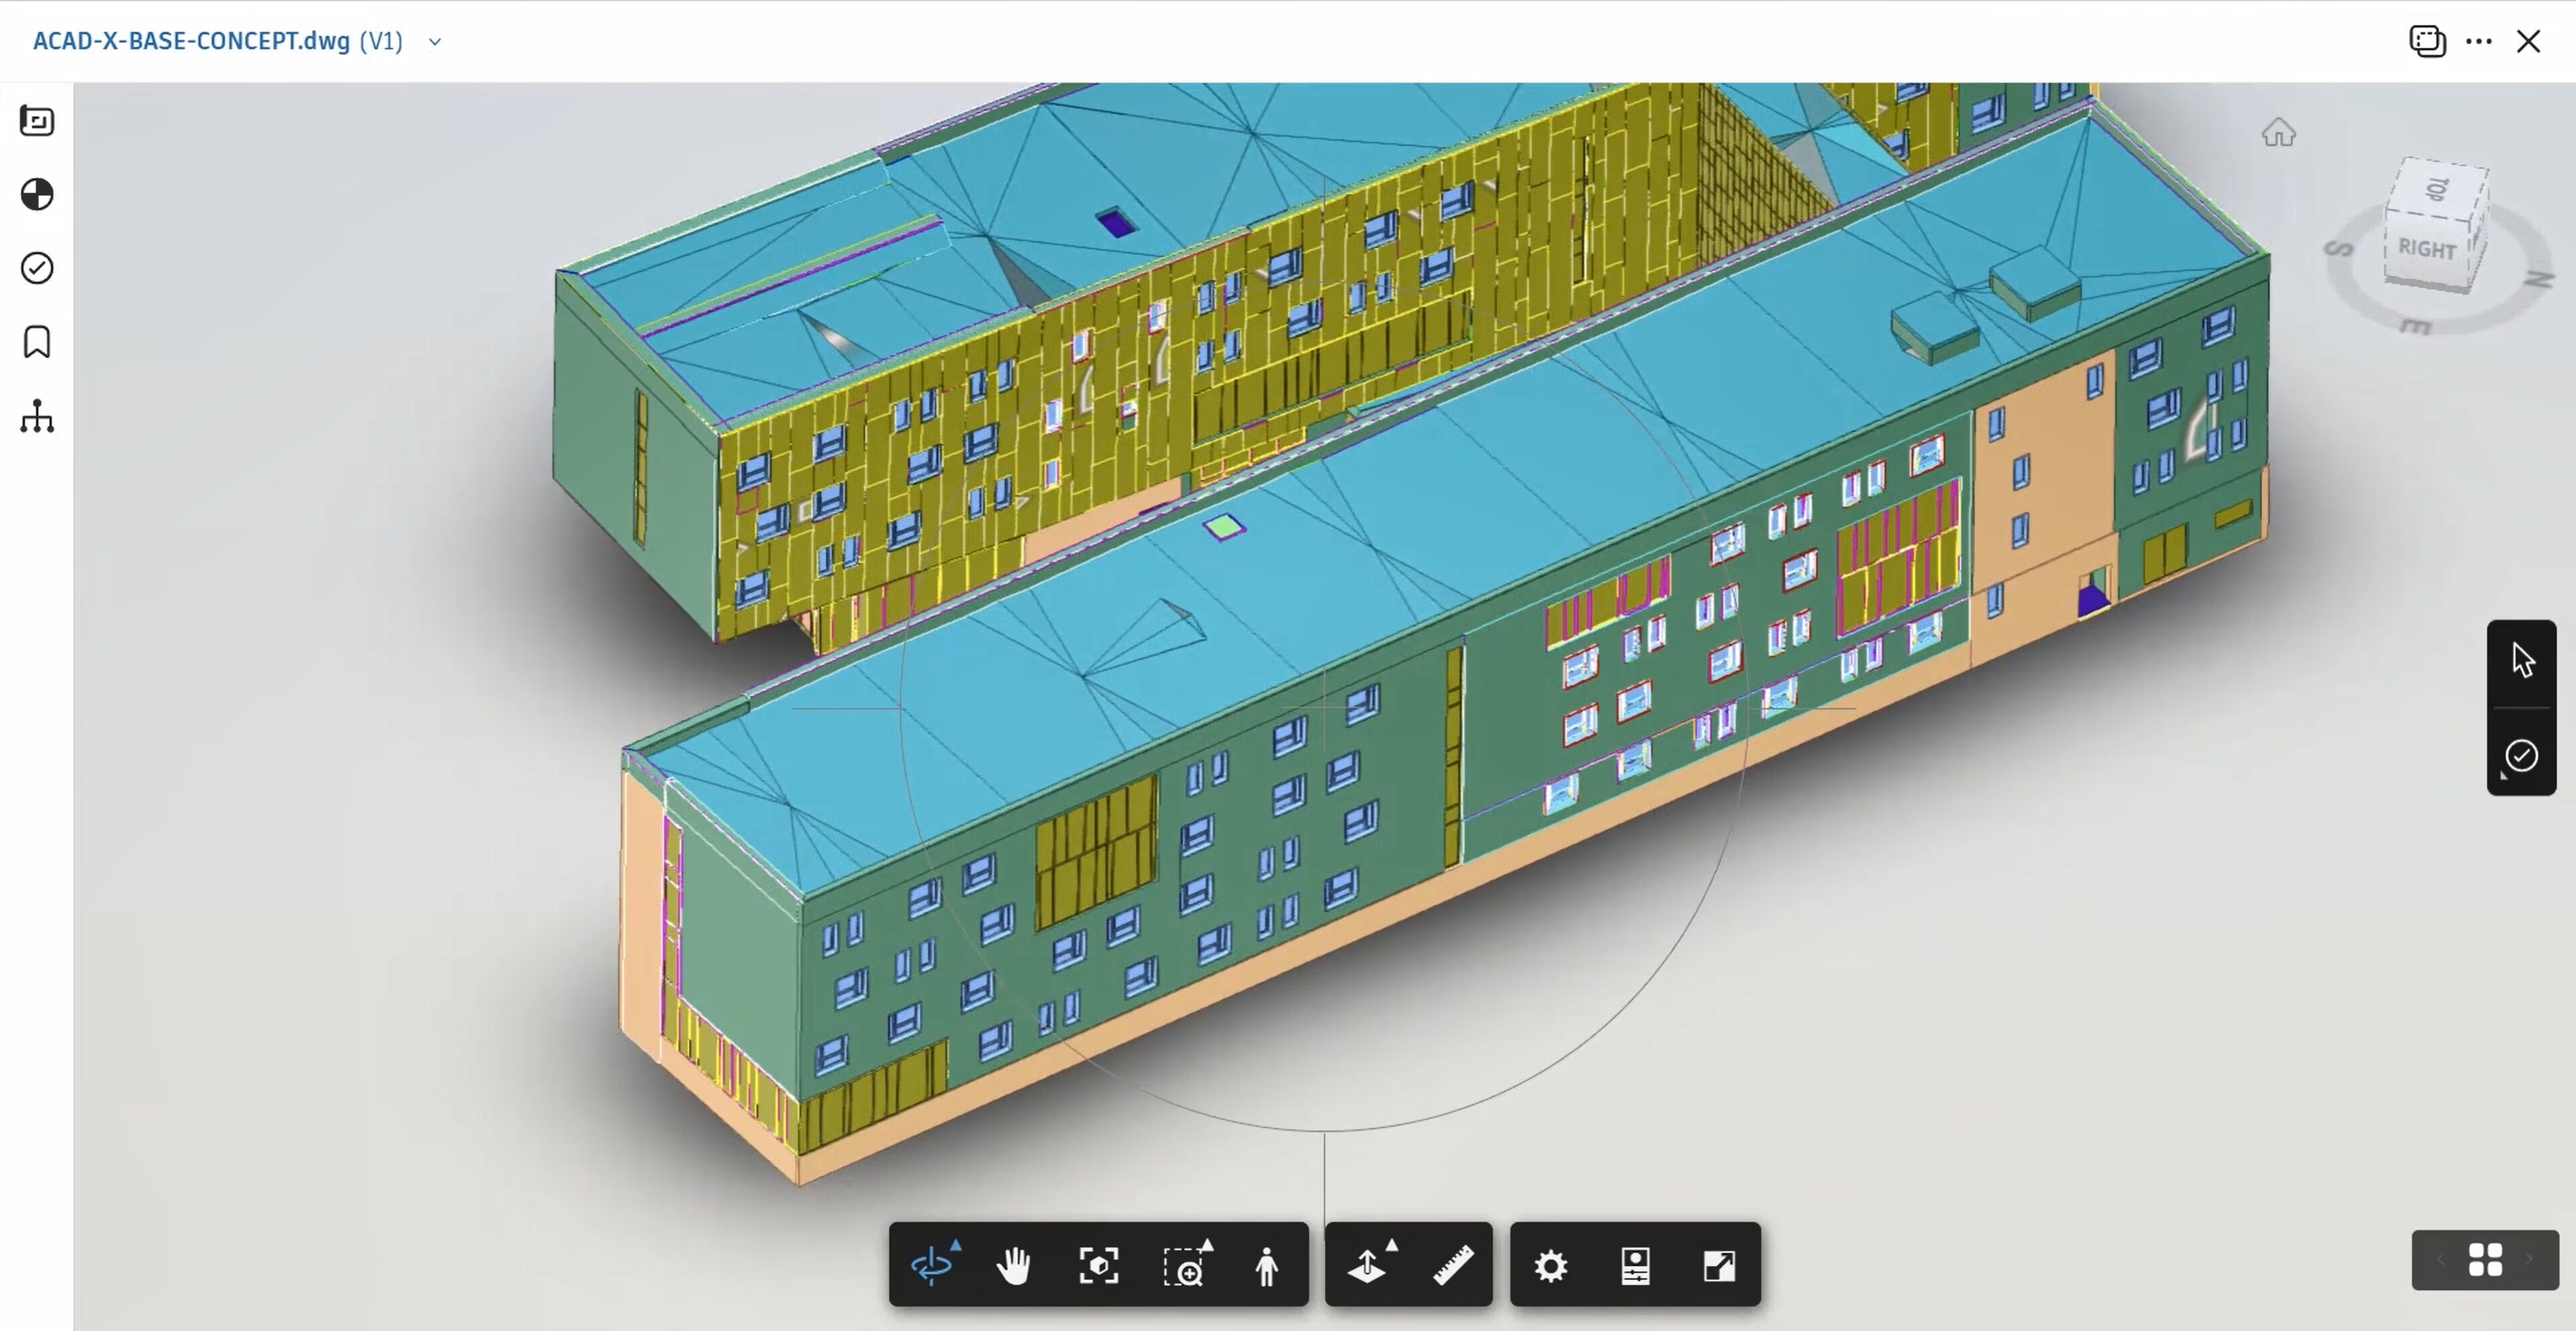Click the issue checkmark in floating panel

click(x=2521, y=756)
